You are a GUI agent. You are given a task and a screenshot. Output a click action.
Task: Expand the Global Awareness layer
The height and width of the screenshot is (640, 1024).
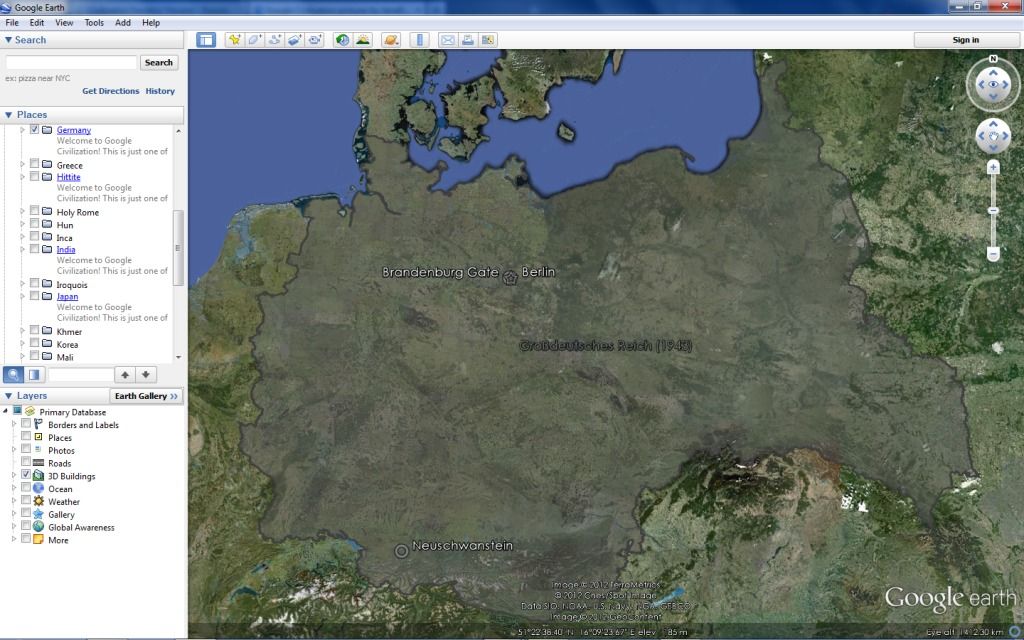pos(14,526)
